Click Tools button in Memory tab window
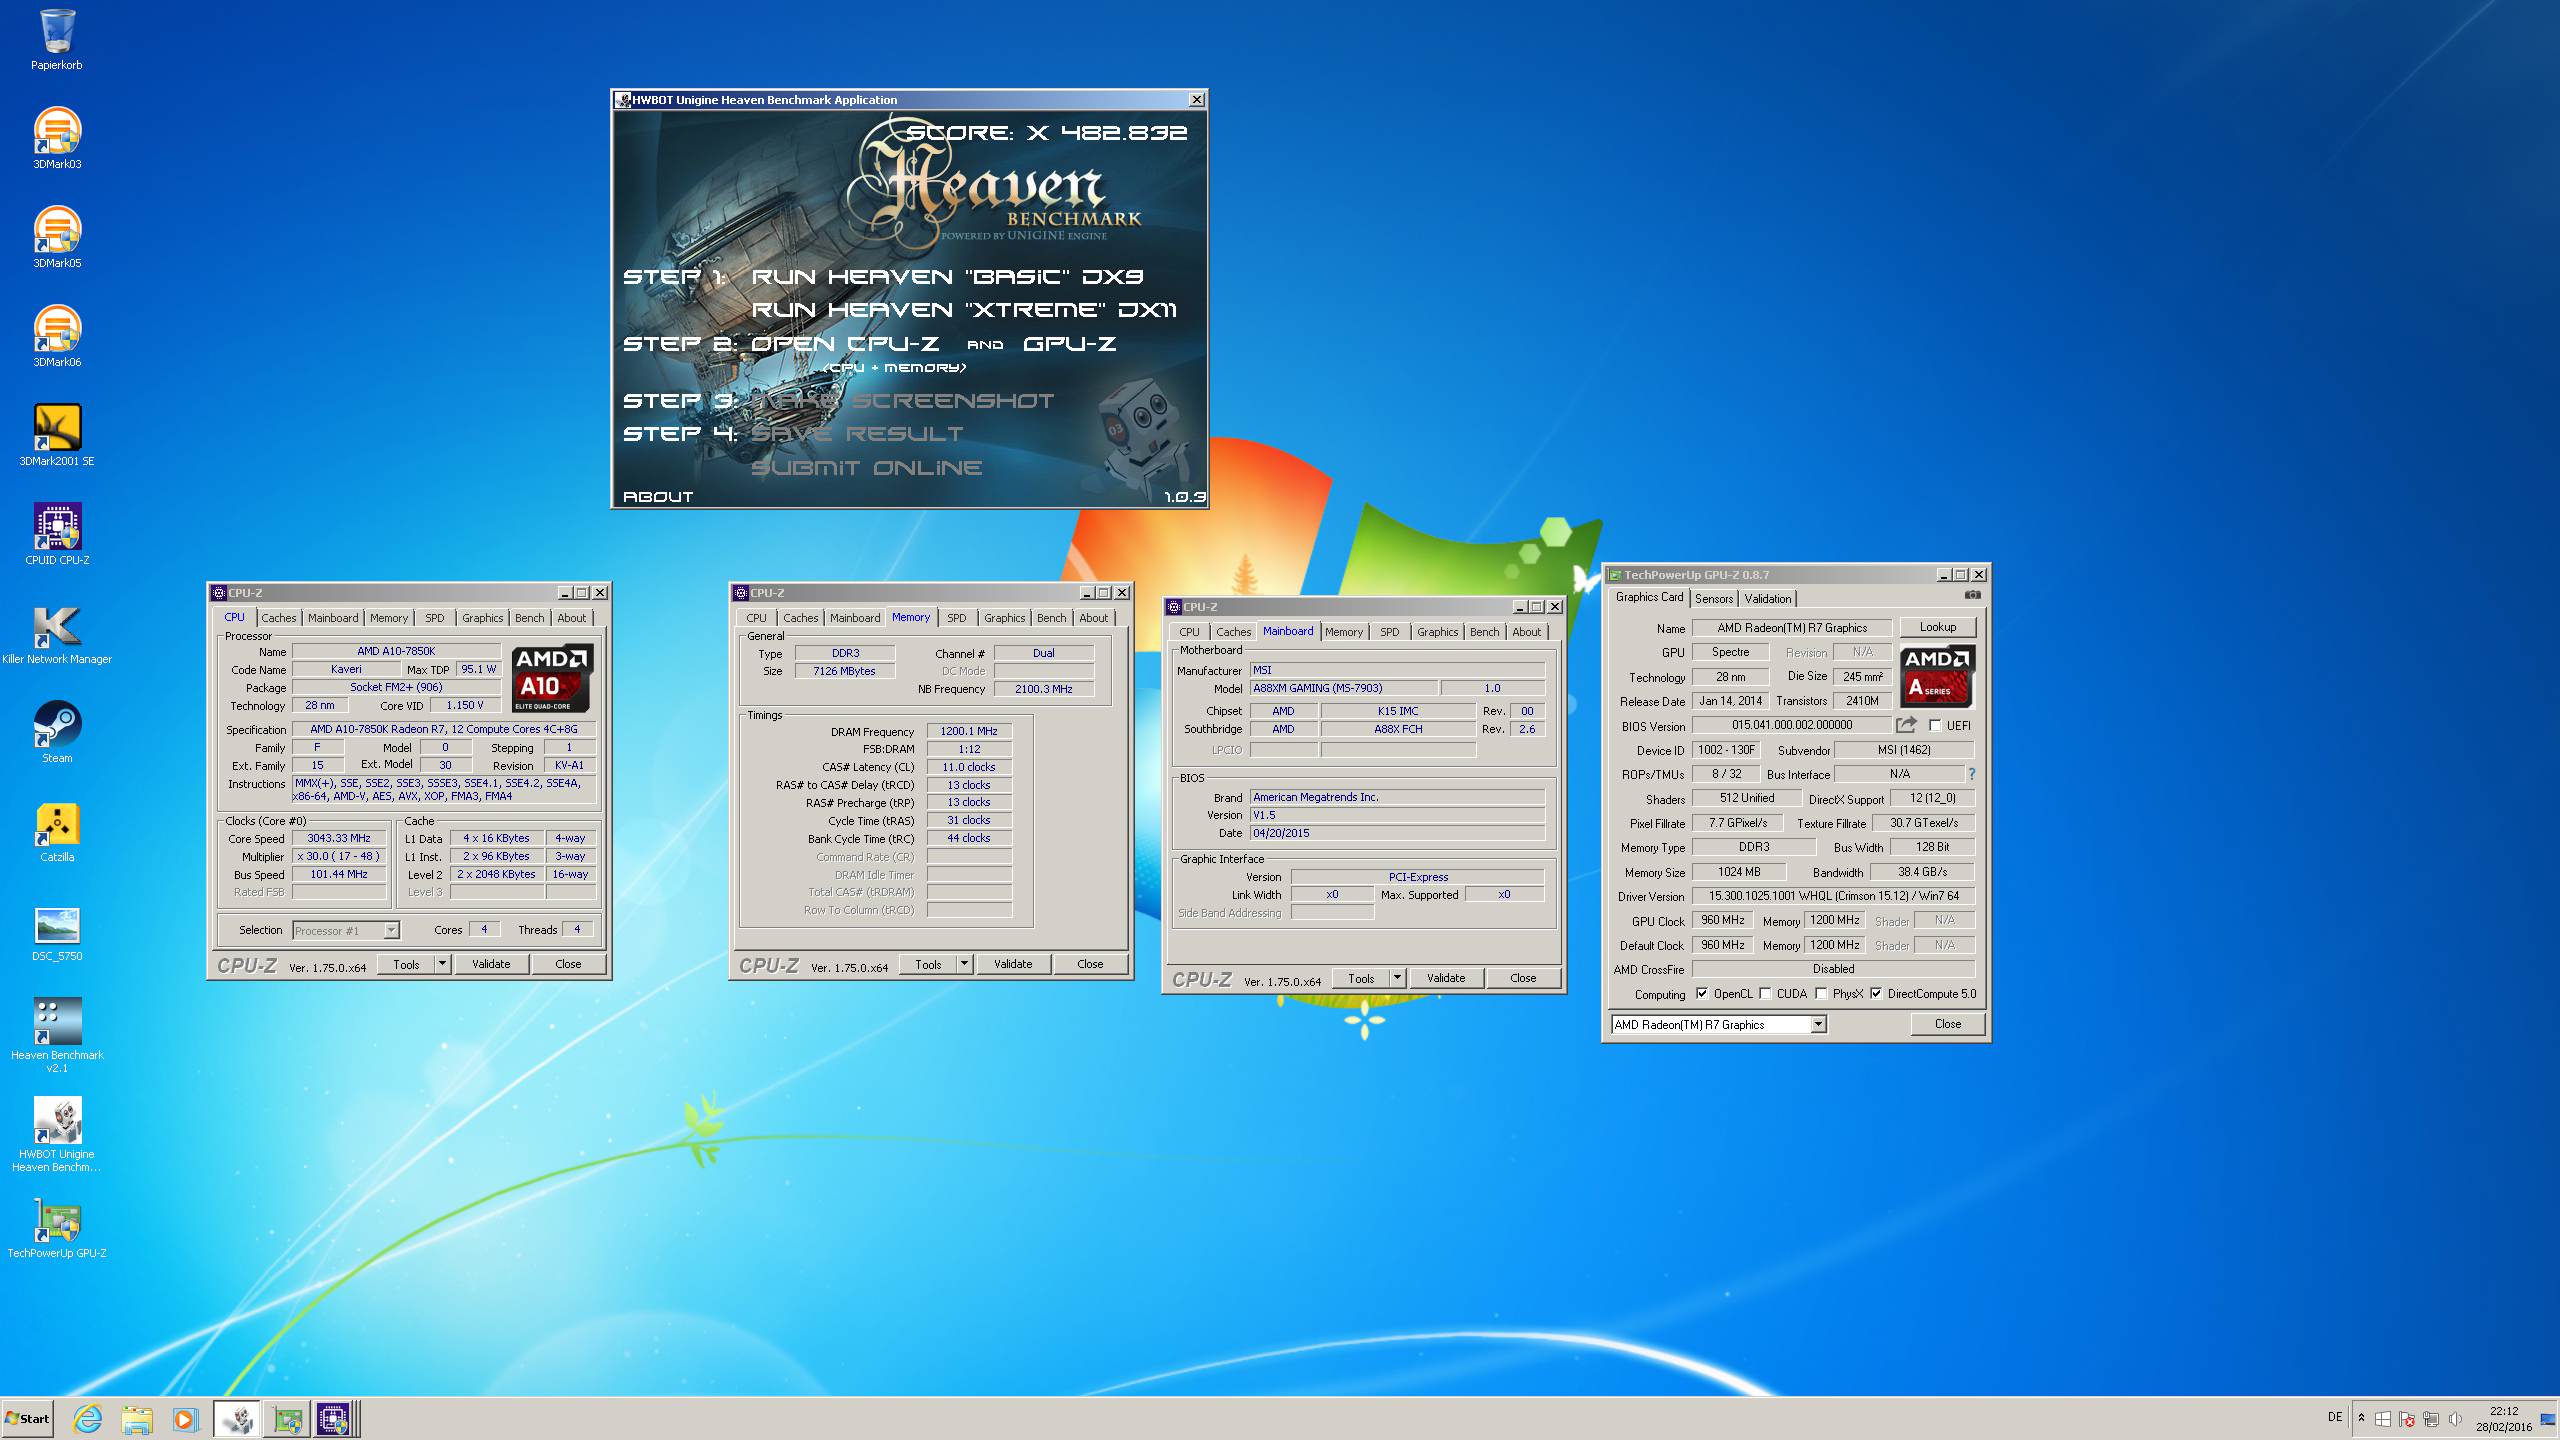This screenshot has width=2560, height=1440. click(x=928, y=964)
